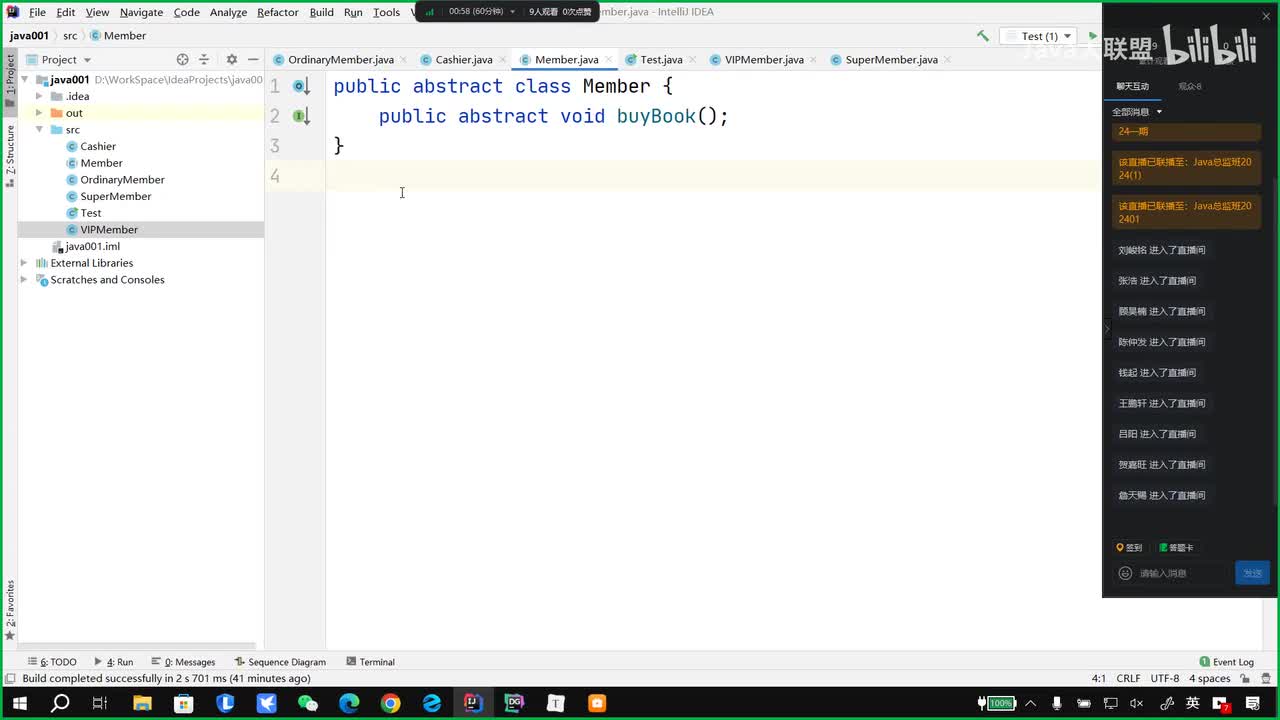The image size is (1280, 720).
Task: Switch to the Test.java tab
Action: [661, 60]
